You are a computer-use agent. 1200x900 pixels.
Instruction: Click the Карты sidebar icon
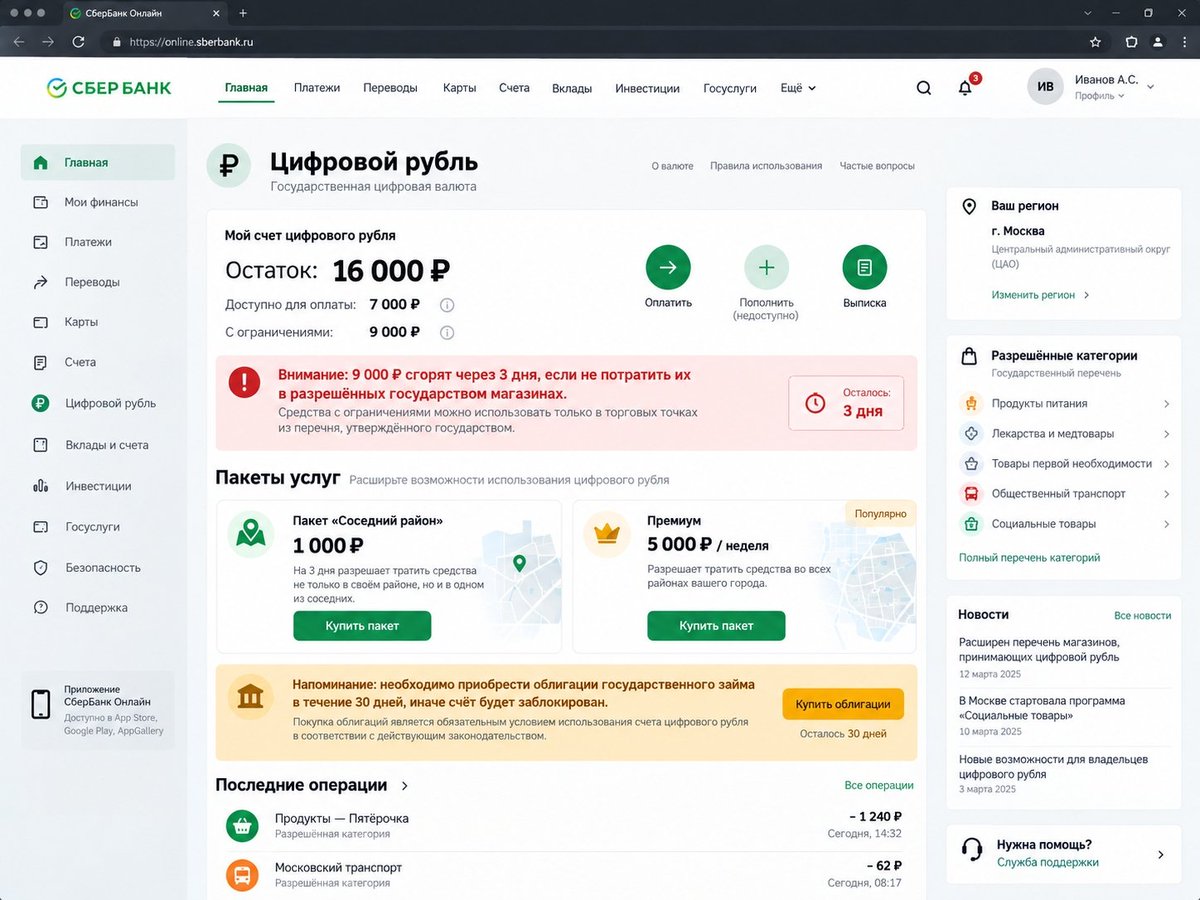pos(41,322)
